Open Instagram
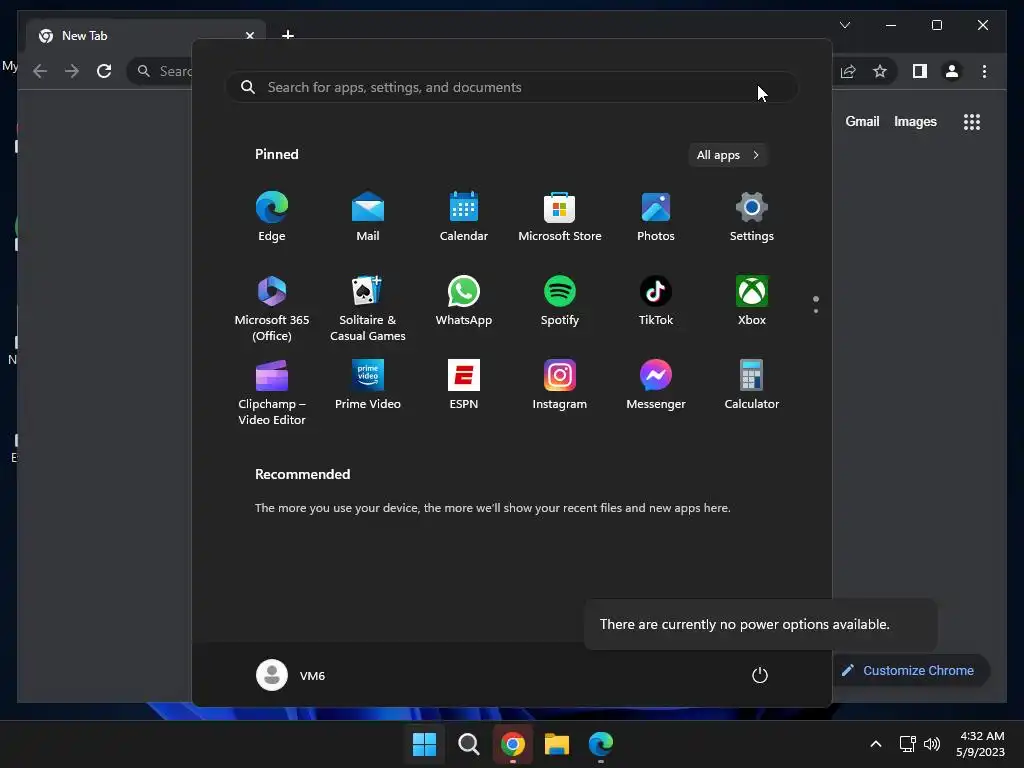The width and height of the screenshot is (1024, 768). [560, 384]
